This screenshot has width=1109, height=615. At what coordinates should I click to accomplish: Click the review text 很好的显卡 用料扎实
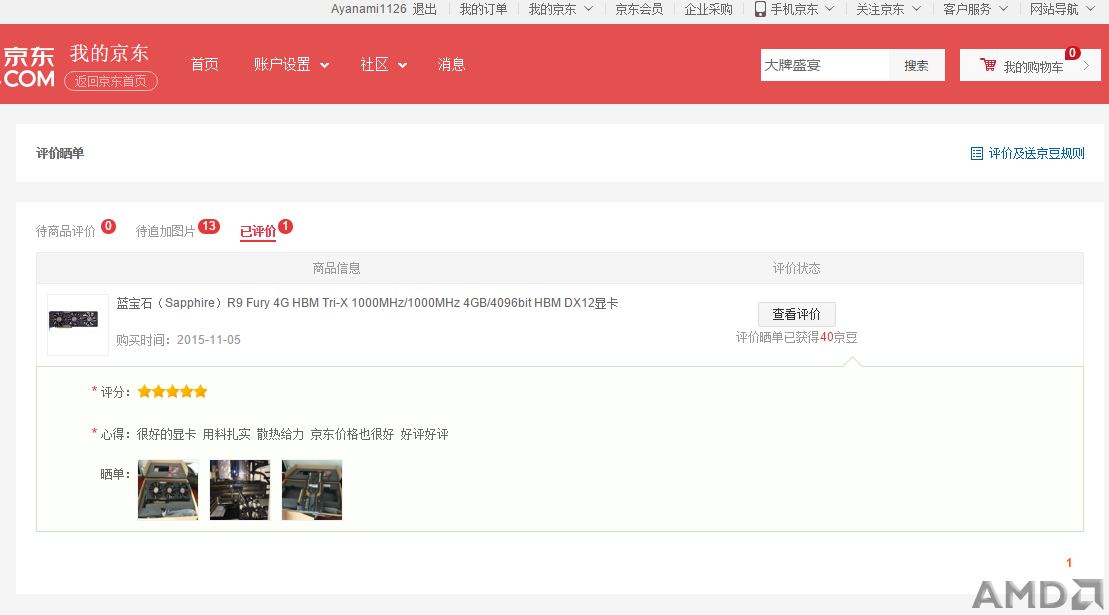[194, 434]
